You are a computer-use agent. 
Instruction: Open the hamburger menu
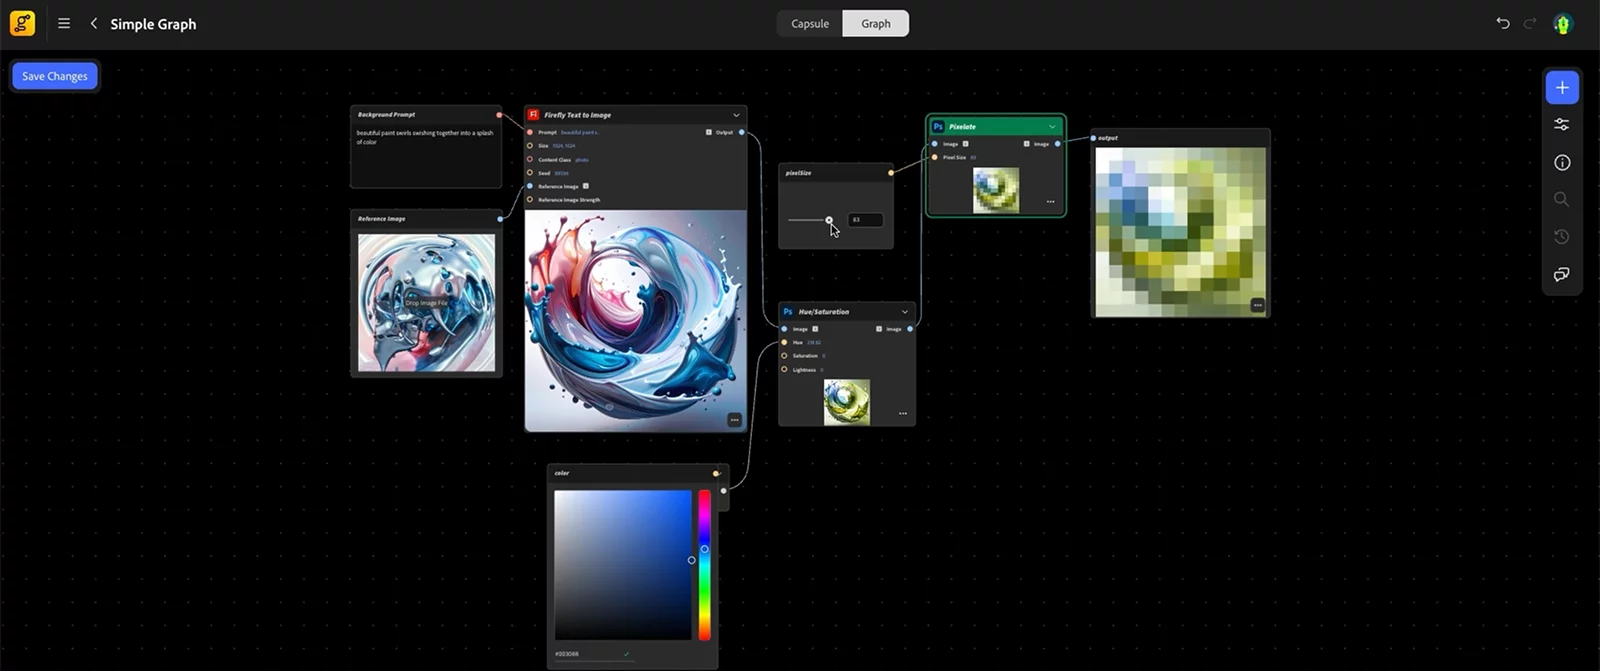coord(64,23)
